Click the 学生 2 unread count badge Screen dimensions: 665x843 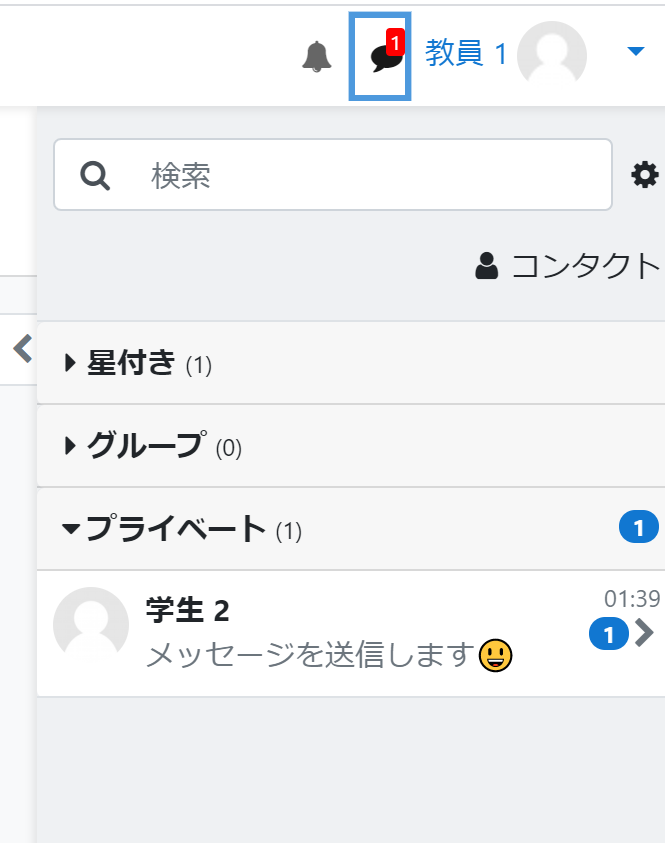609,634
